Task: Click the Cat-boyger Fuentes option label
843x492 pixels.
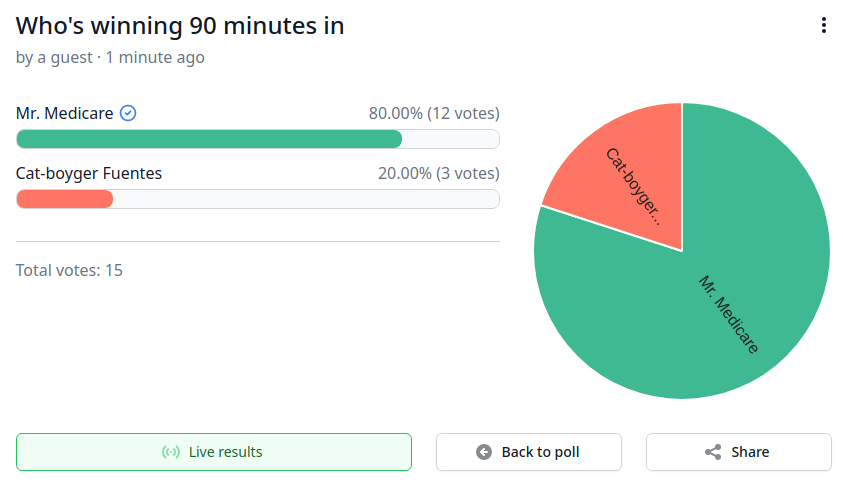Action: [x=89, y=174]
